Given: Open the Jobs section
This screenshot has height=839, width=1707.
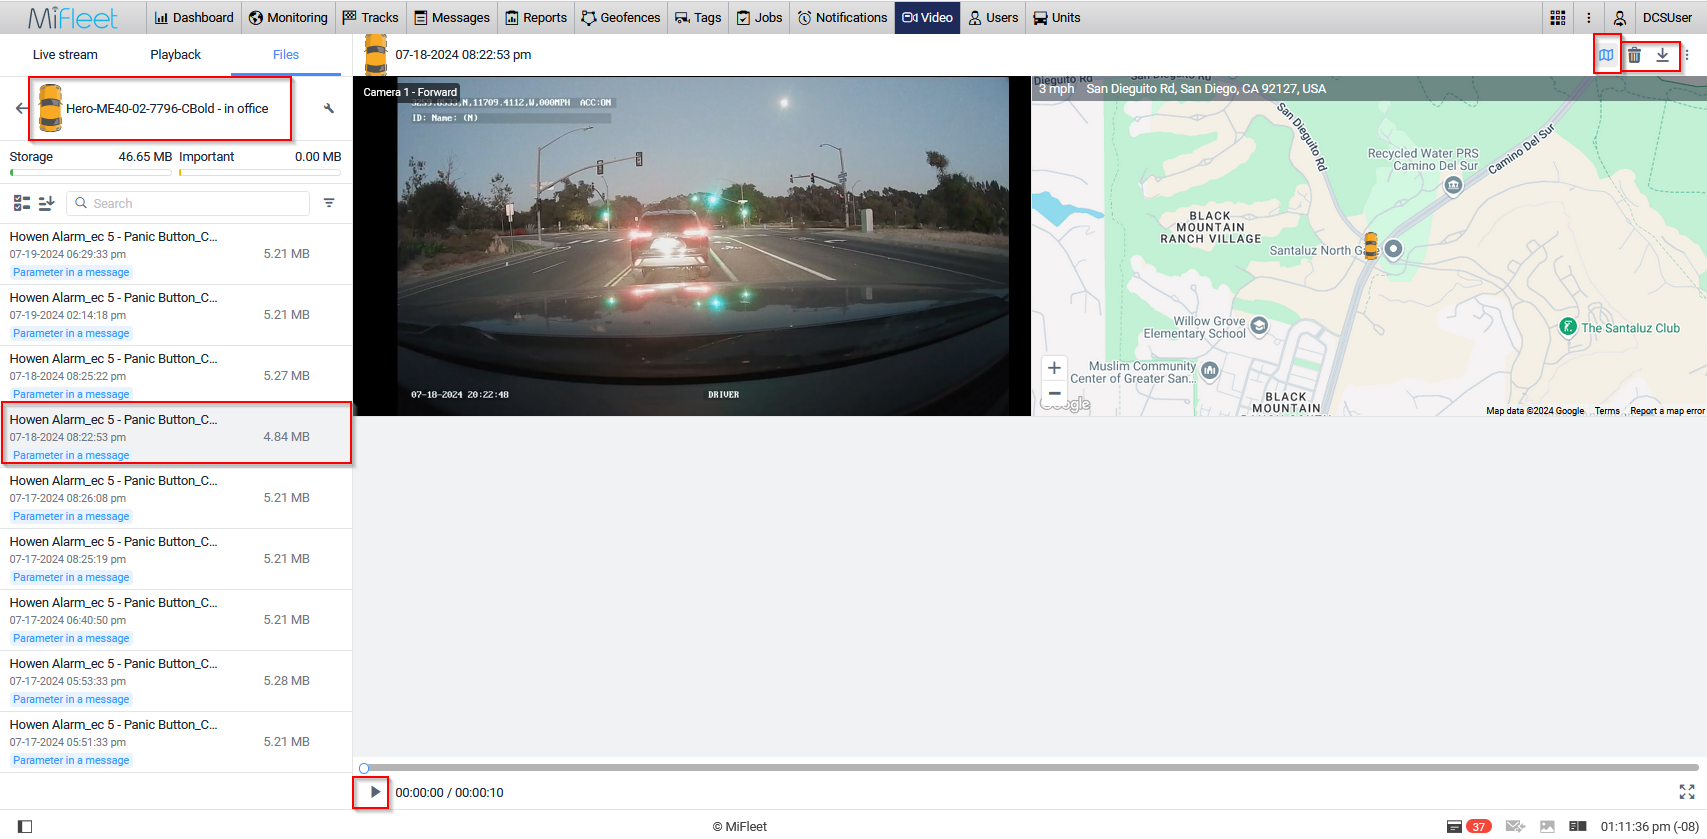Looking at the screenshot, I should click(x=759, y=17).
